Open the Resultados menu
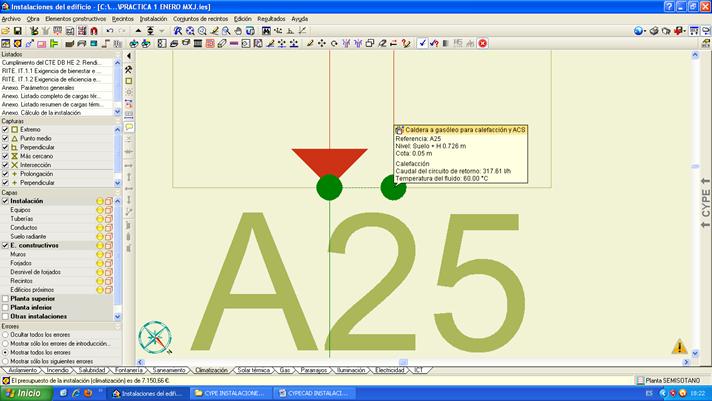The width and height of the screenshot is (712, 401). [271, 18]
